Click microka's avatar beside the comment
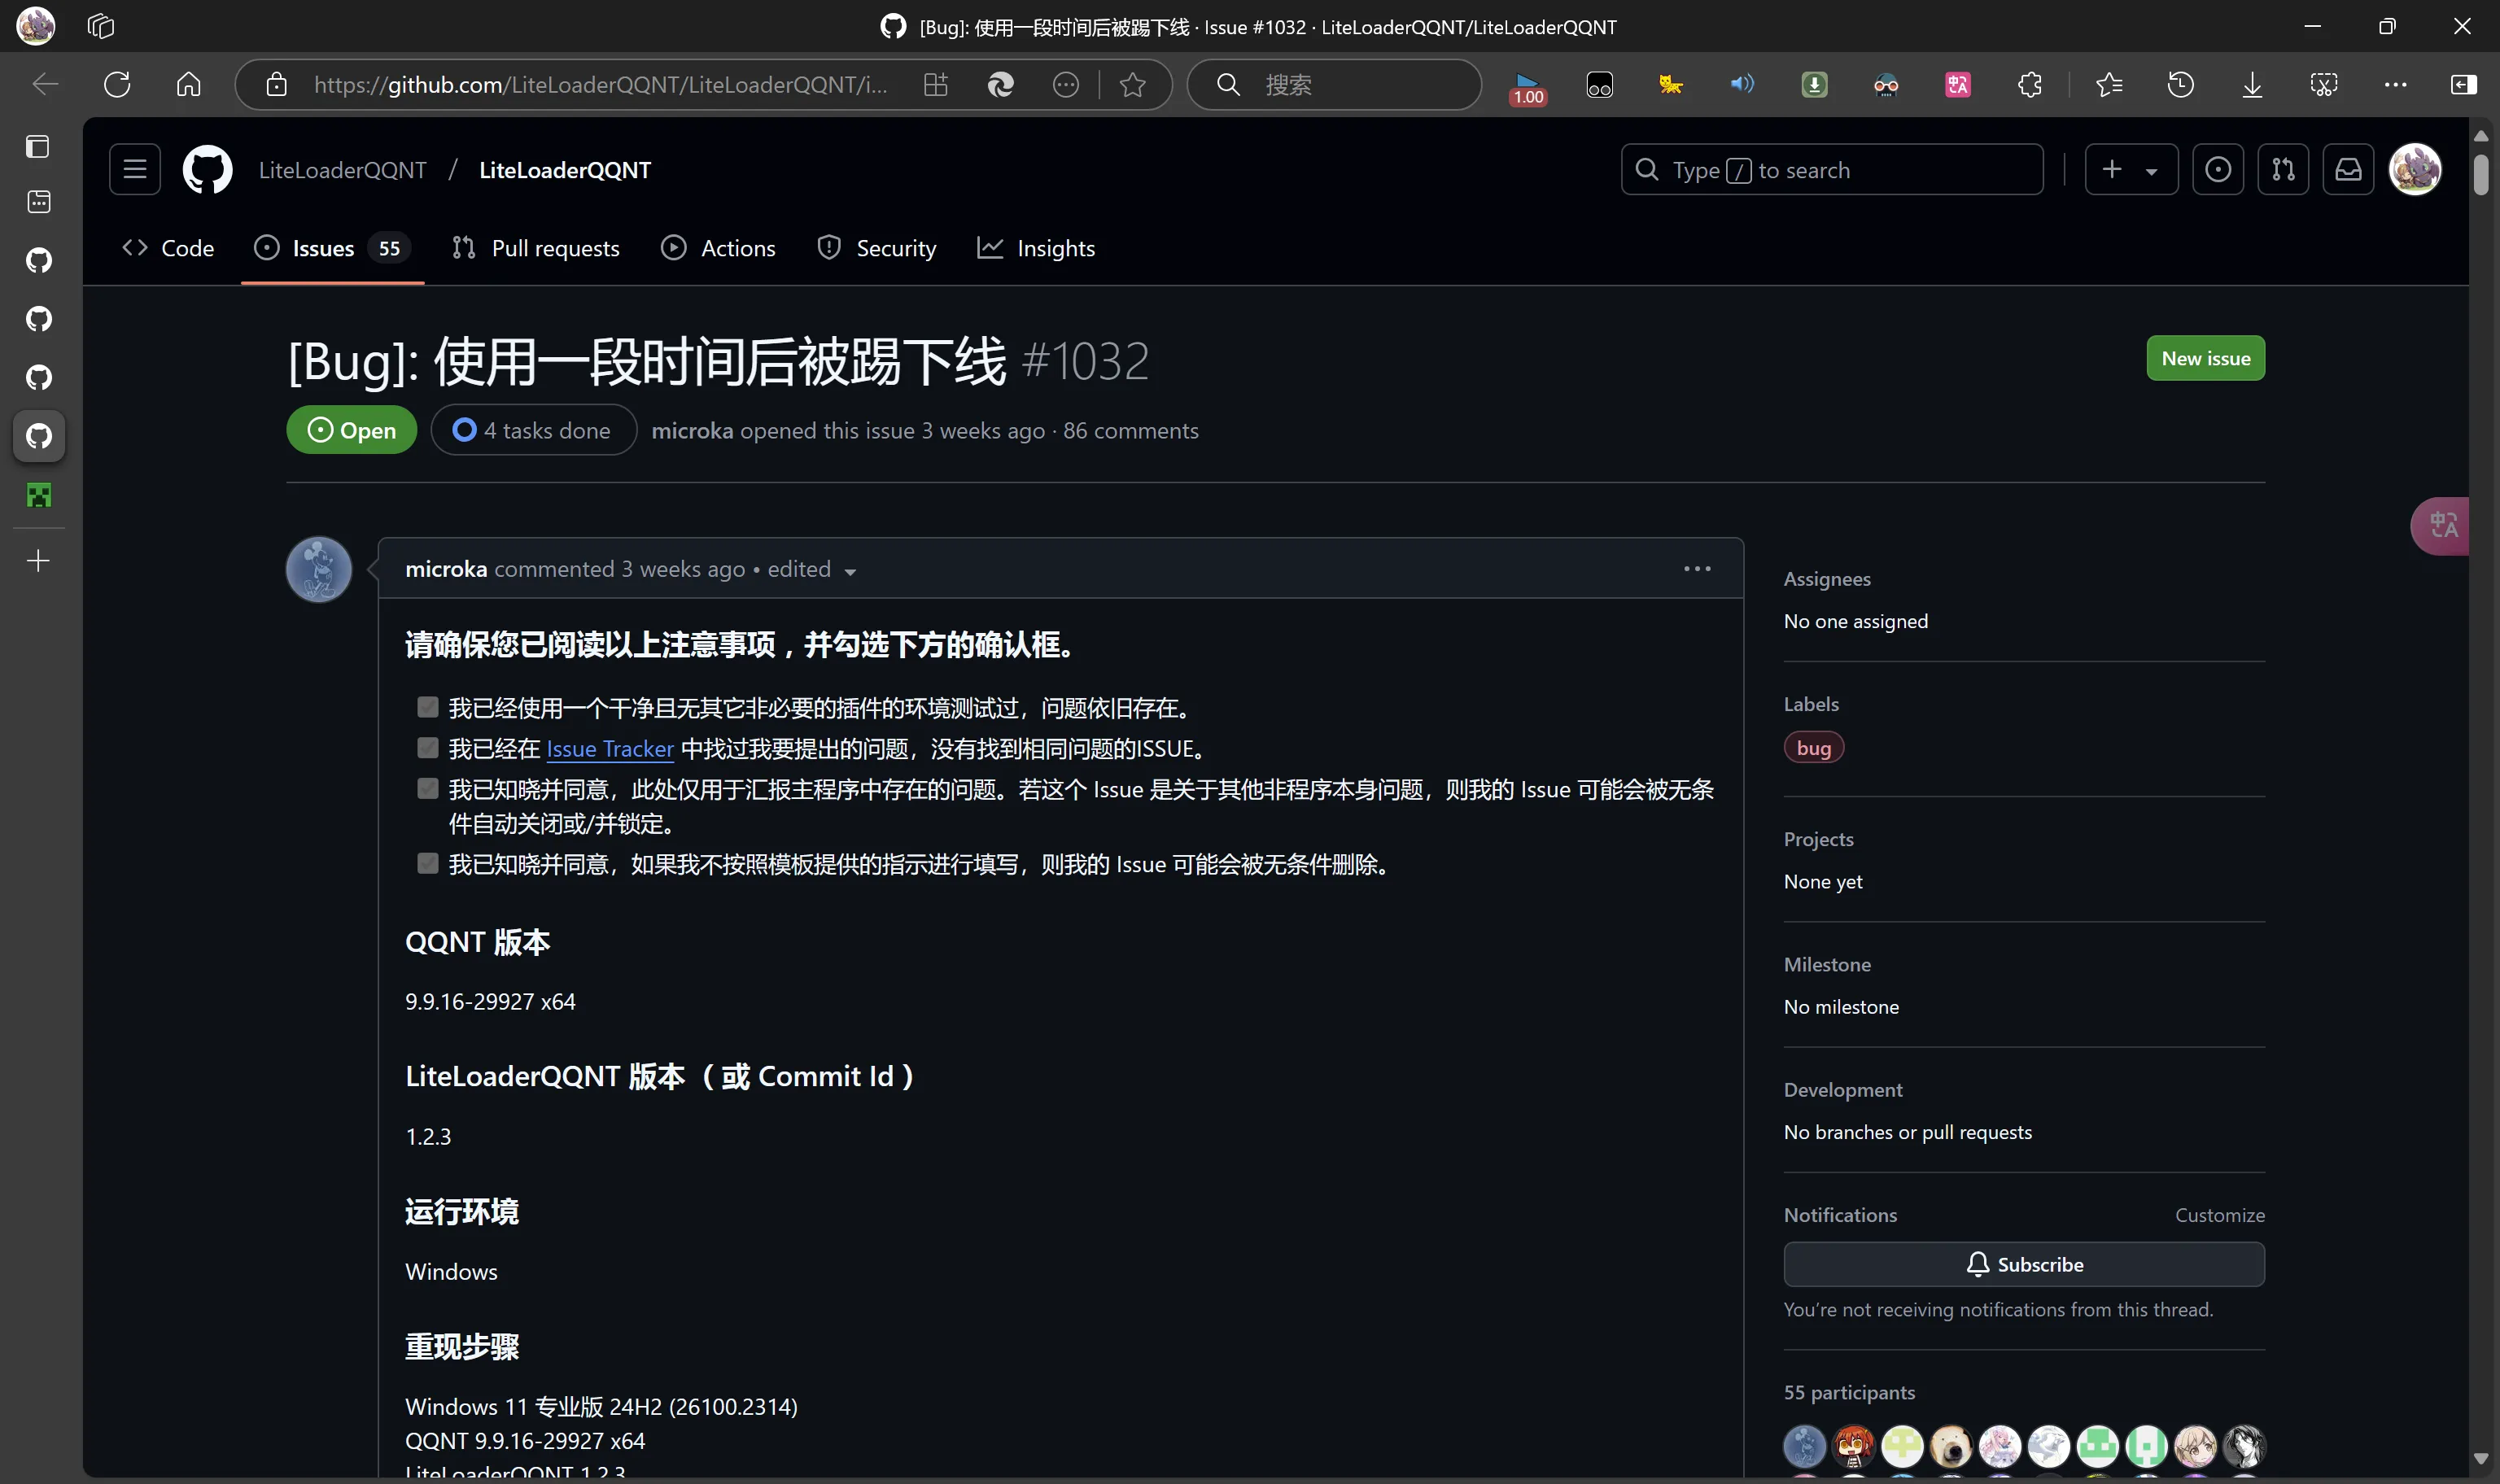The width and height of the screenshot is (2500, 1484). (319, 569)
